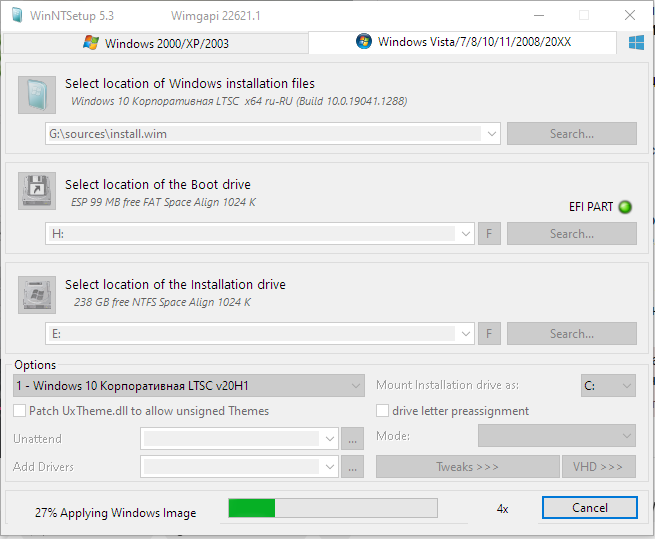Select the Windows Vista/7/8/10/11/2008/20XX tab

pyautogui.click(x=462, y=42)
